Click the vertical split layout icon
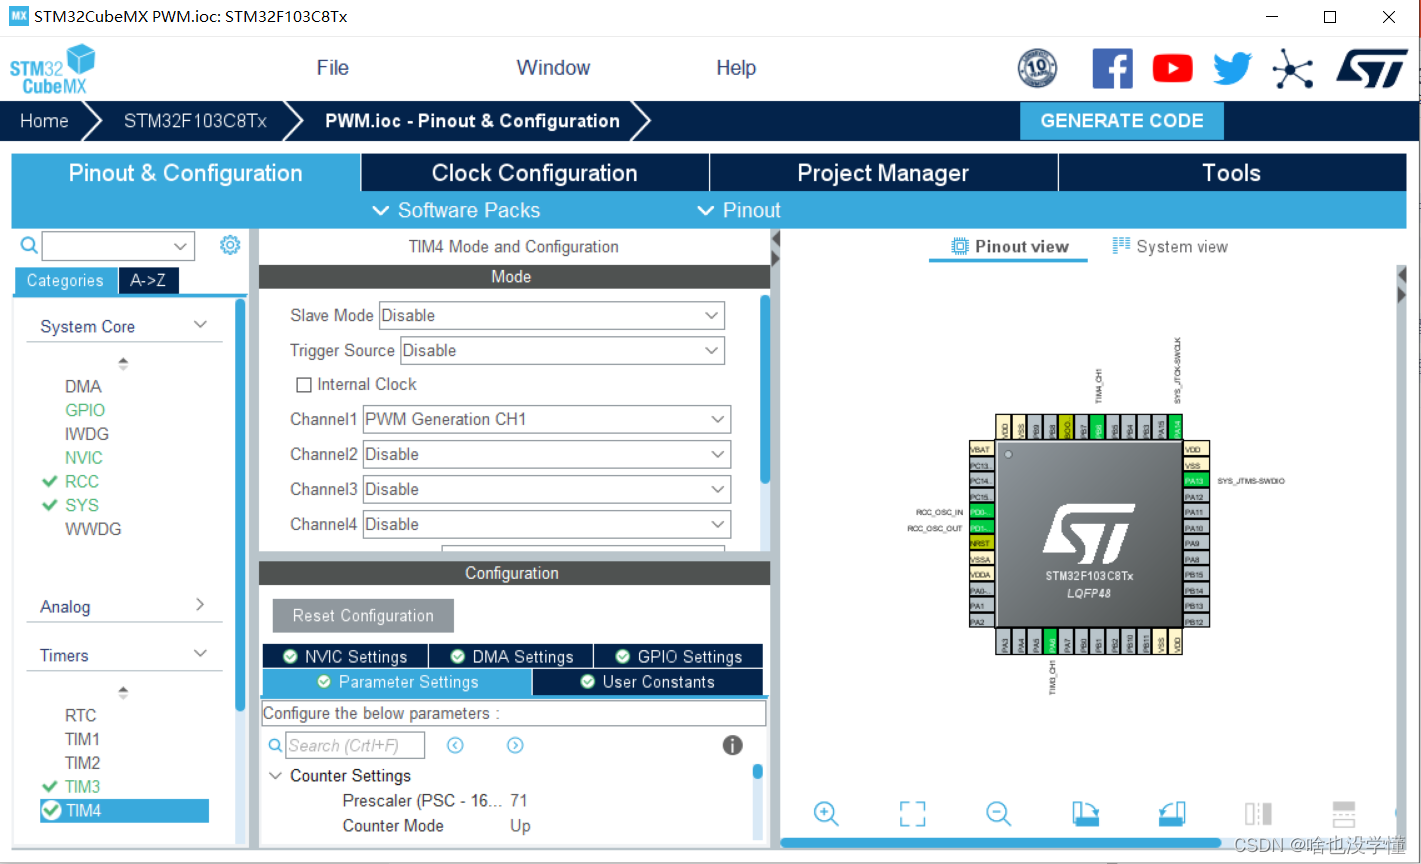 (1258, 813)
